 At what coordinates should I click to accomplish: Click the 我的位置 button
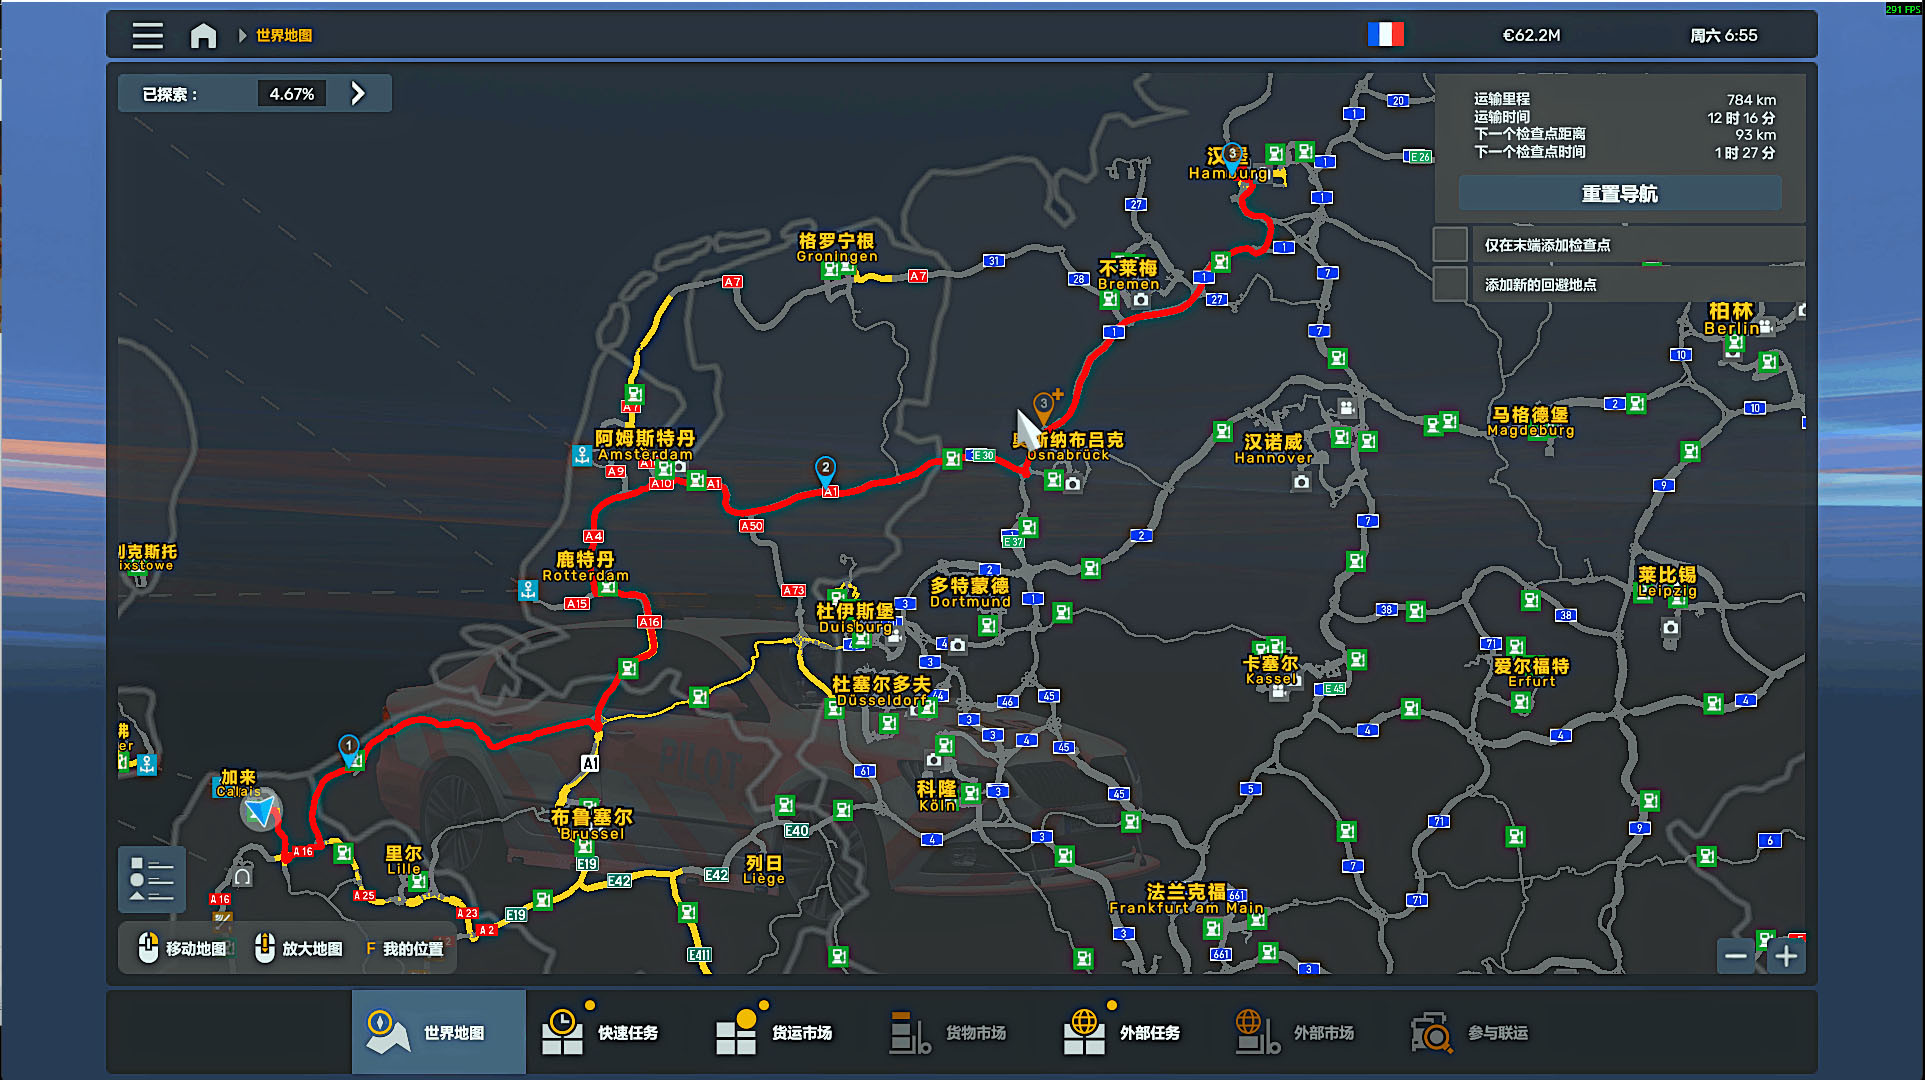404,948
